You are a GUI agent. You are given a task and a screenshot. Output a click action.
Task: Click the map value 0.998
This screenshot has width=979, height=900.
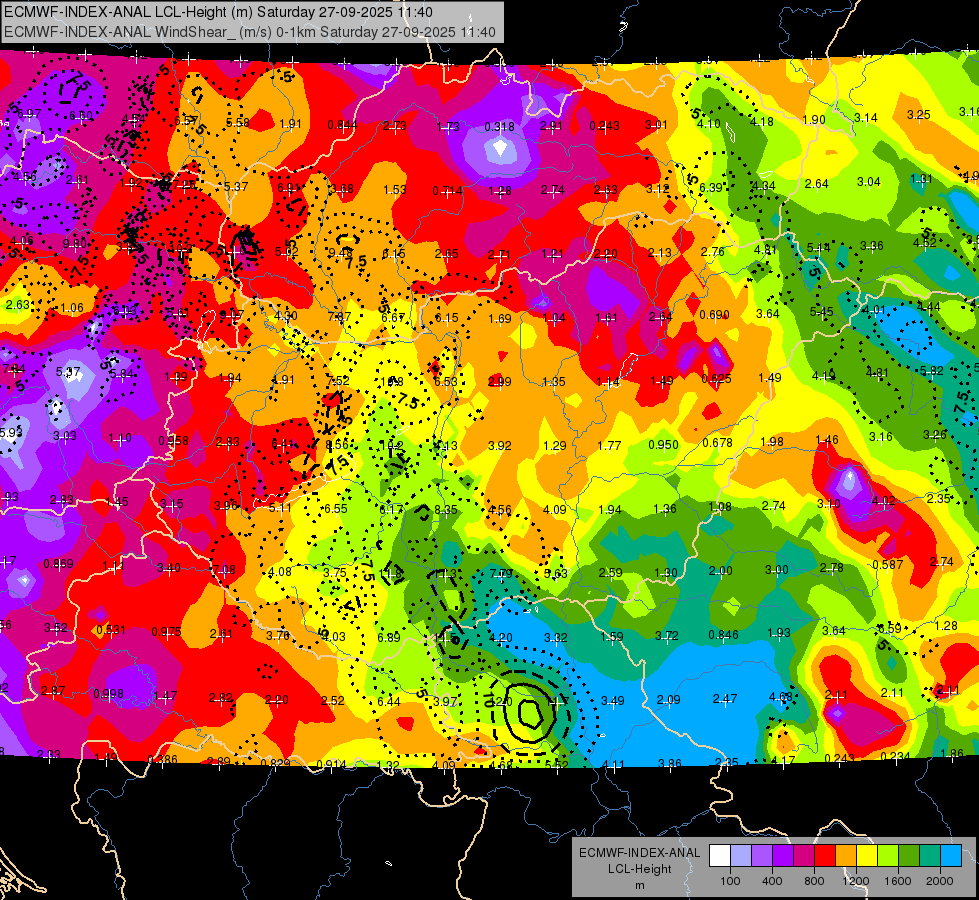pos(109,694)
